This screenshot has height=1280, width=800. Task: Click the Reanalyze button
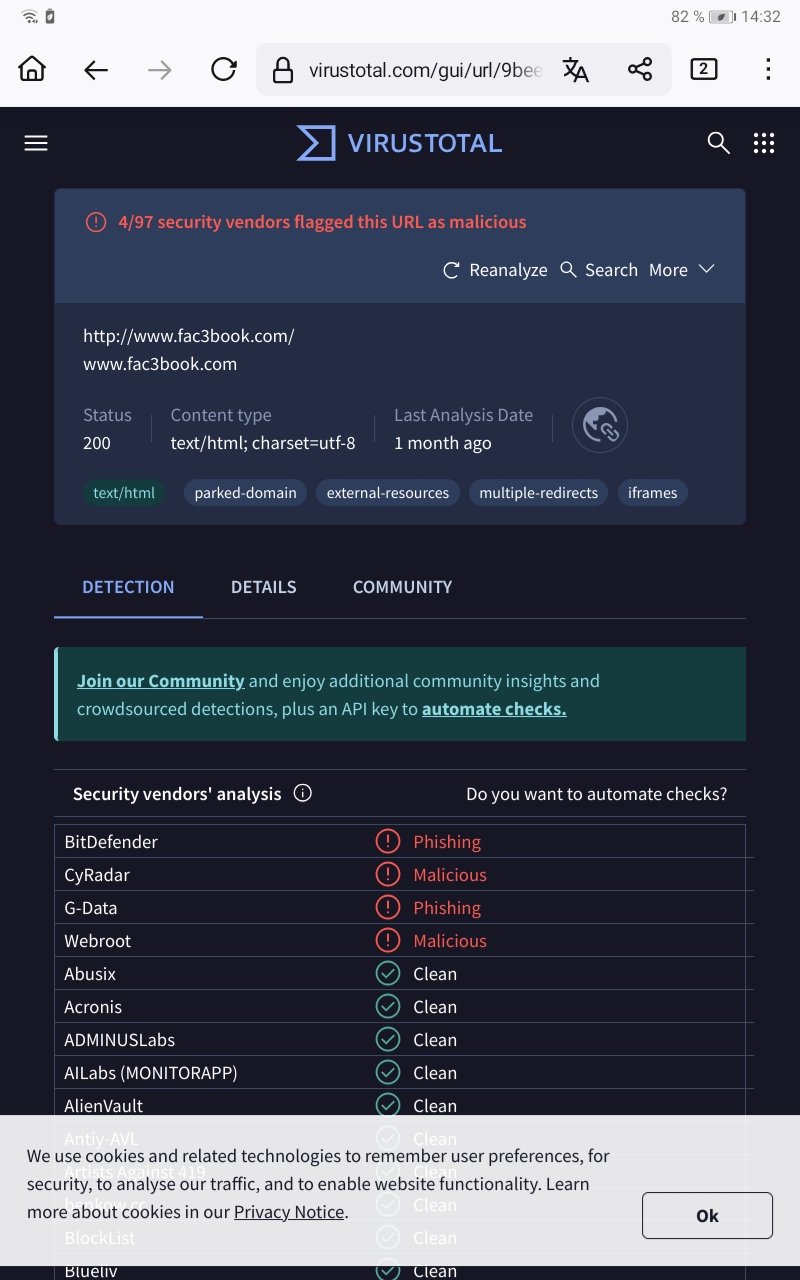[495, 270]
